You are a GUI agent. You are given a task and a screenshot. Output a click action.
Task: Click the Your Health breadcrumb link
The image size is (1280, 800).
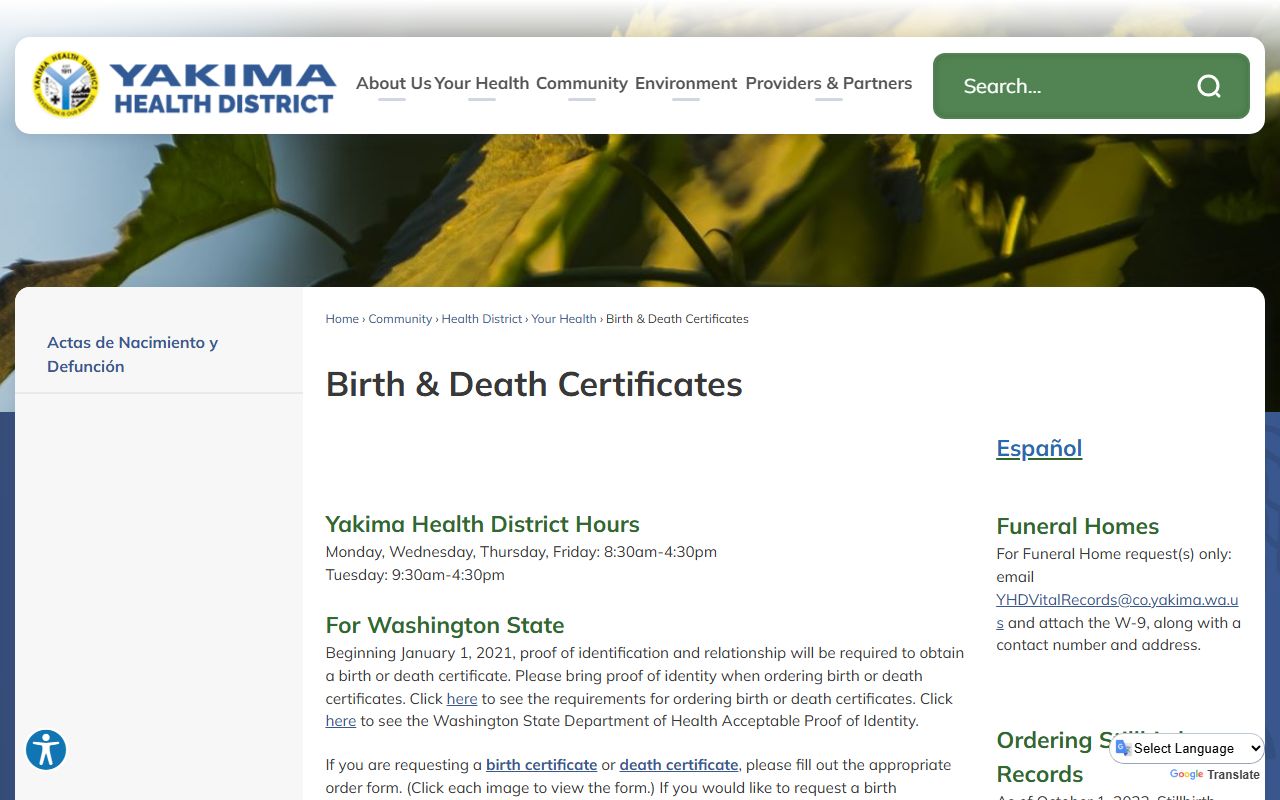coord(564,319)
